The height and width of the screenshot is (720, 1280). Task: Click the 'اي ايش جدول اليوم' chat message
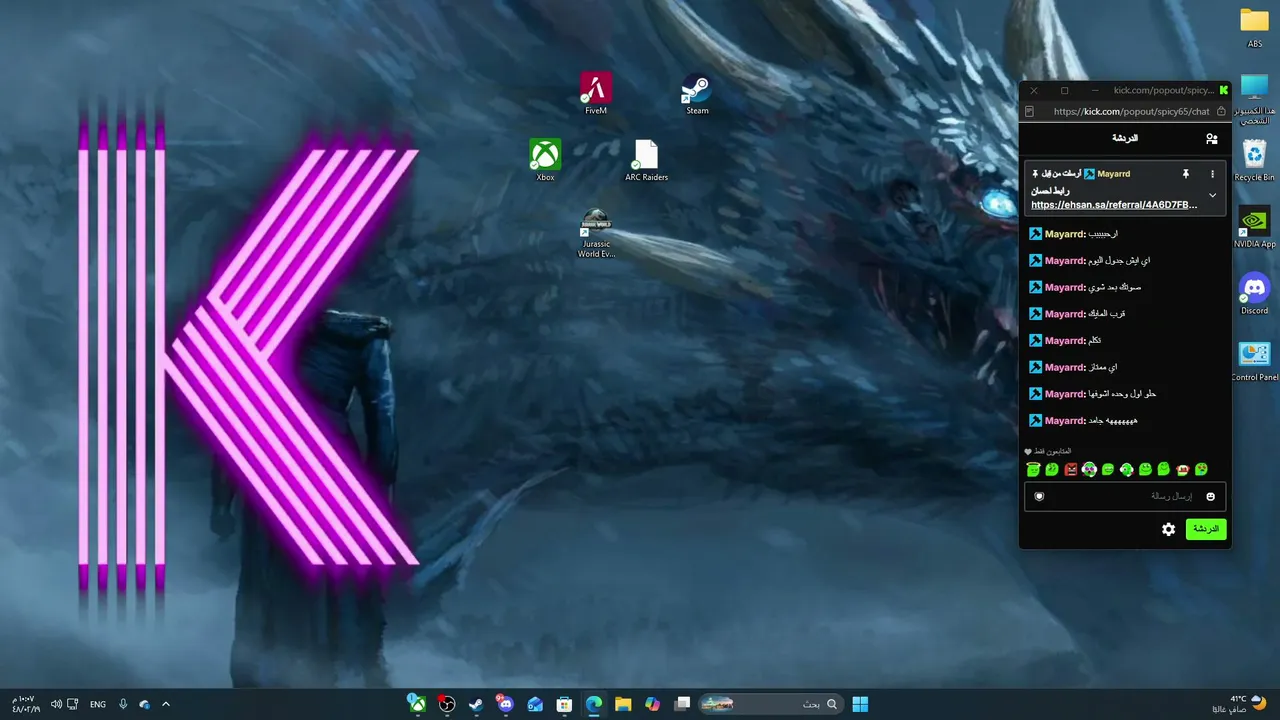[1120, 261]
